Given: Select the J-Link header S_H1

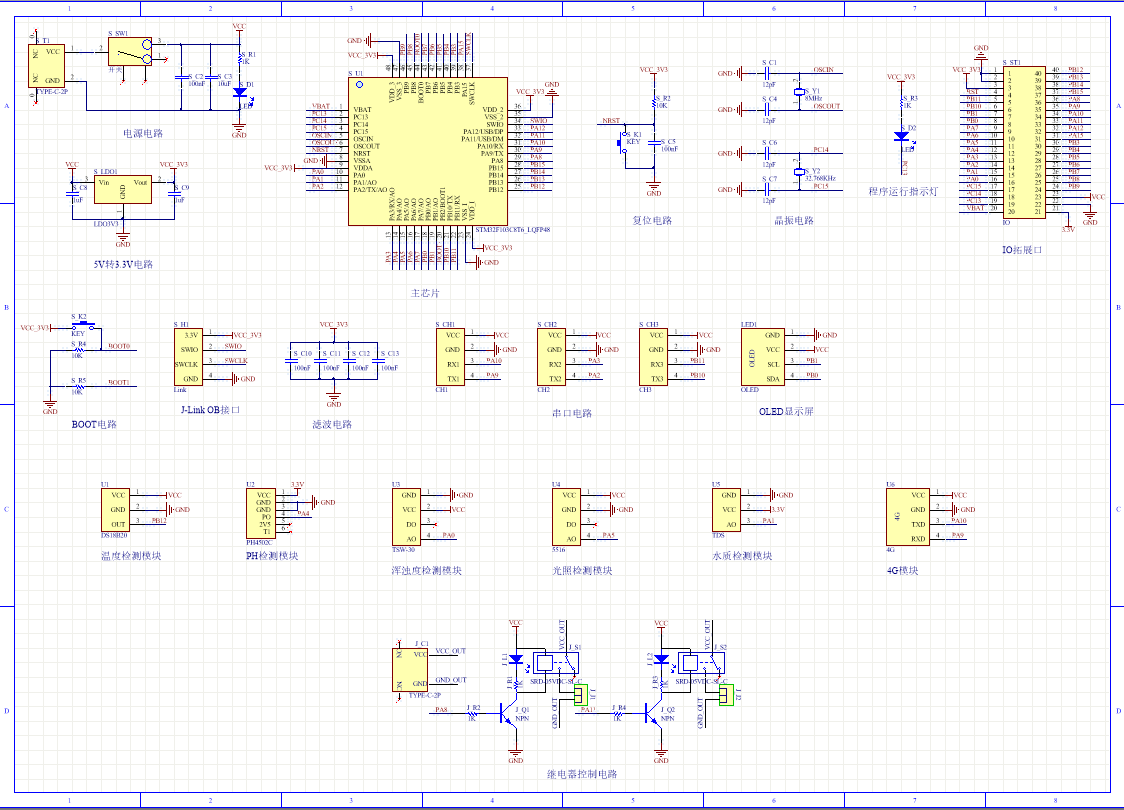Looking at the screenshot, I should pyautogui.click(x=189, y=357).
